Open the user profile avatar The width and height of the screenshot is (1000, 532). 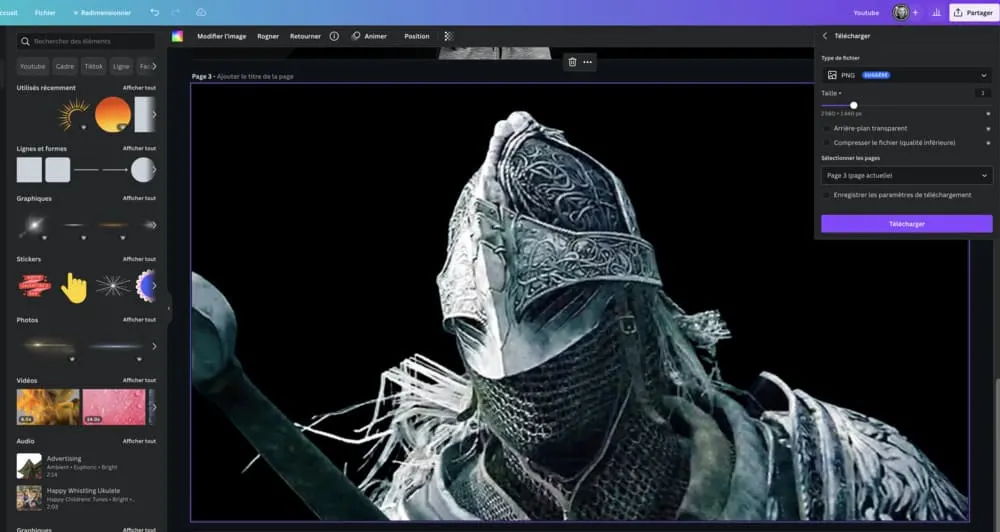pyautogui.click(x=901, y=12)
